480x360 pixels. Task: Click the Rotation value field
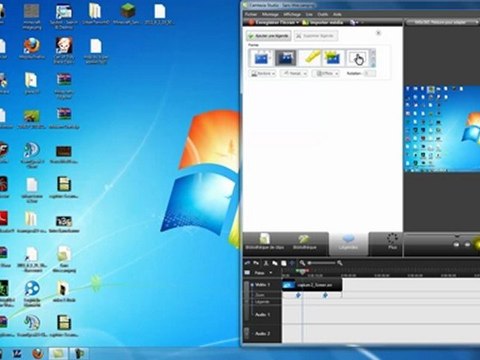coord(370,73)
